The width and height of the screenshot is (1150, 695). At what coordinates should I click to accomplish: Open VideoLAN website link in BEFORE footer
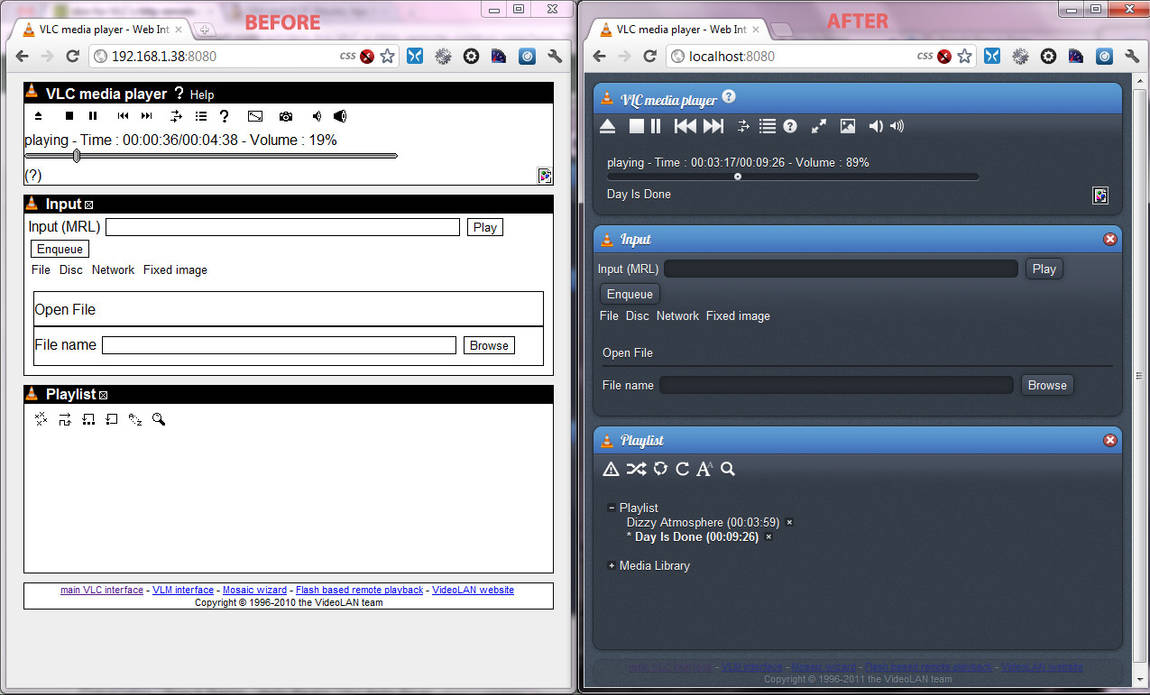point(473,590)
